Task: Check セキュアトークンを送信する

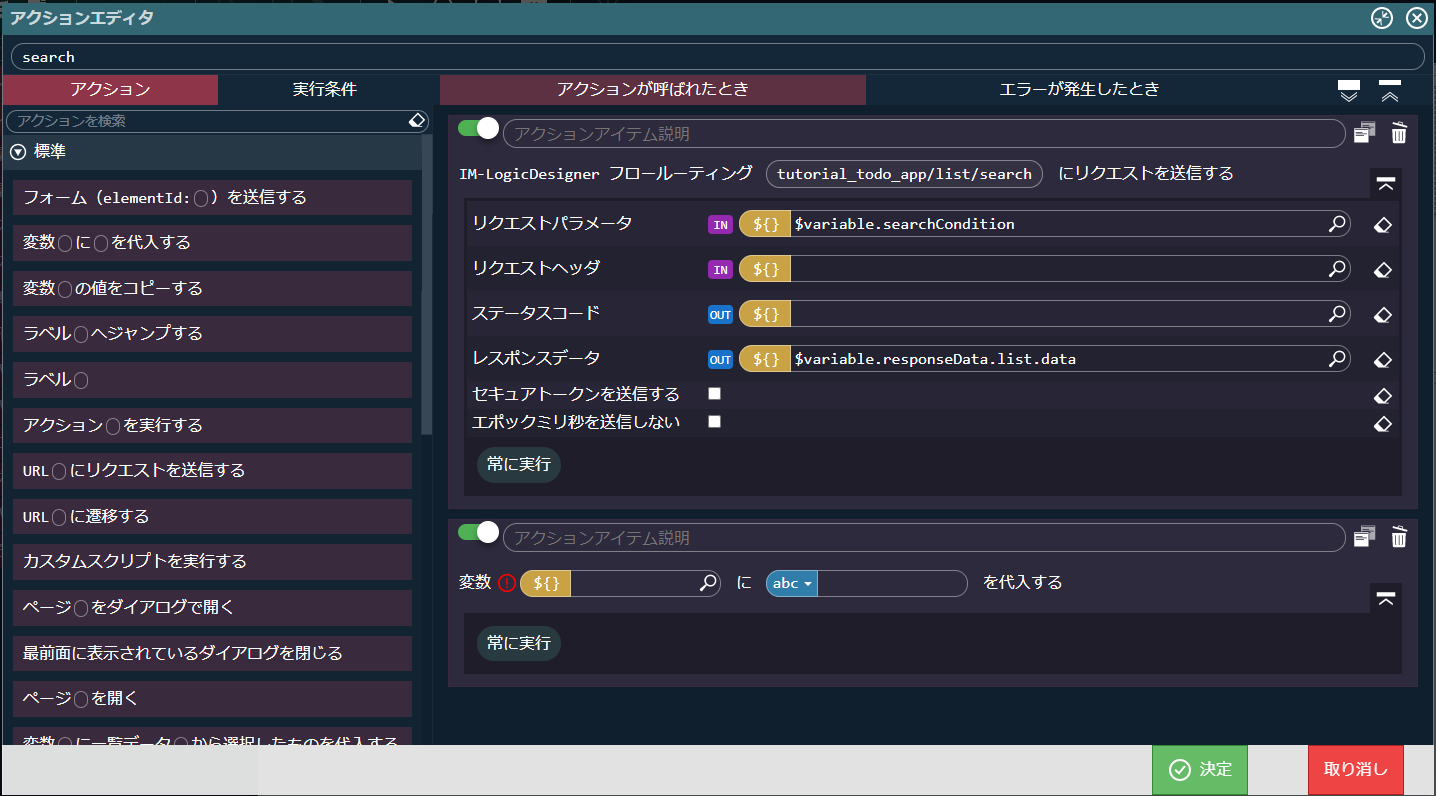Action: tap(714, 393)
